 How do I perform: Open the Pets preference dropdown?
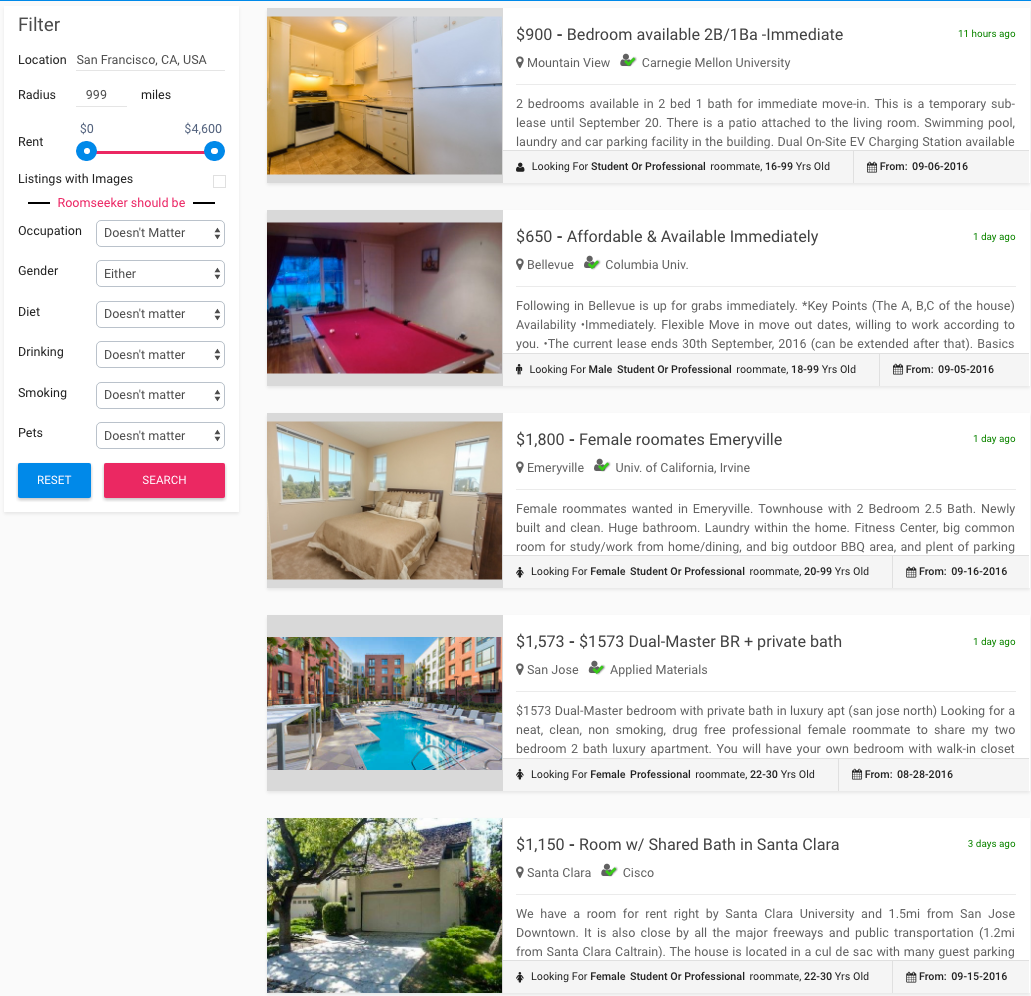(160, 435)
